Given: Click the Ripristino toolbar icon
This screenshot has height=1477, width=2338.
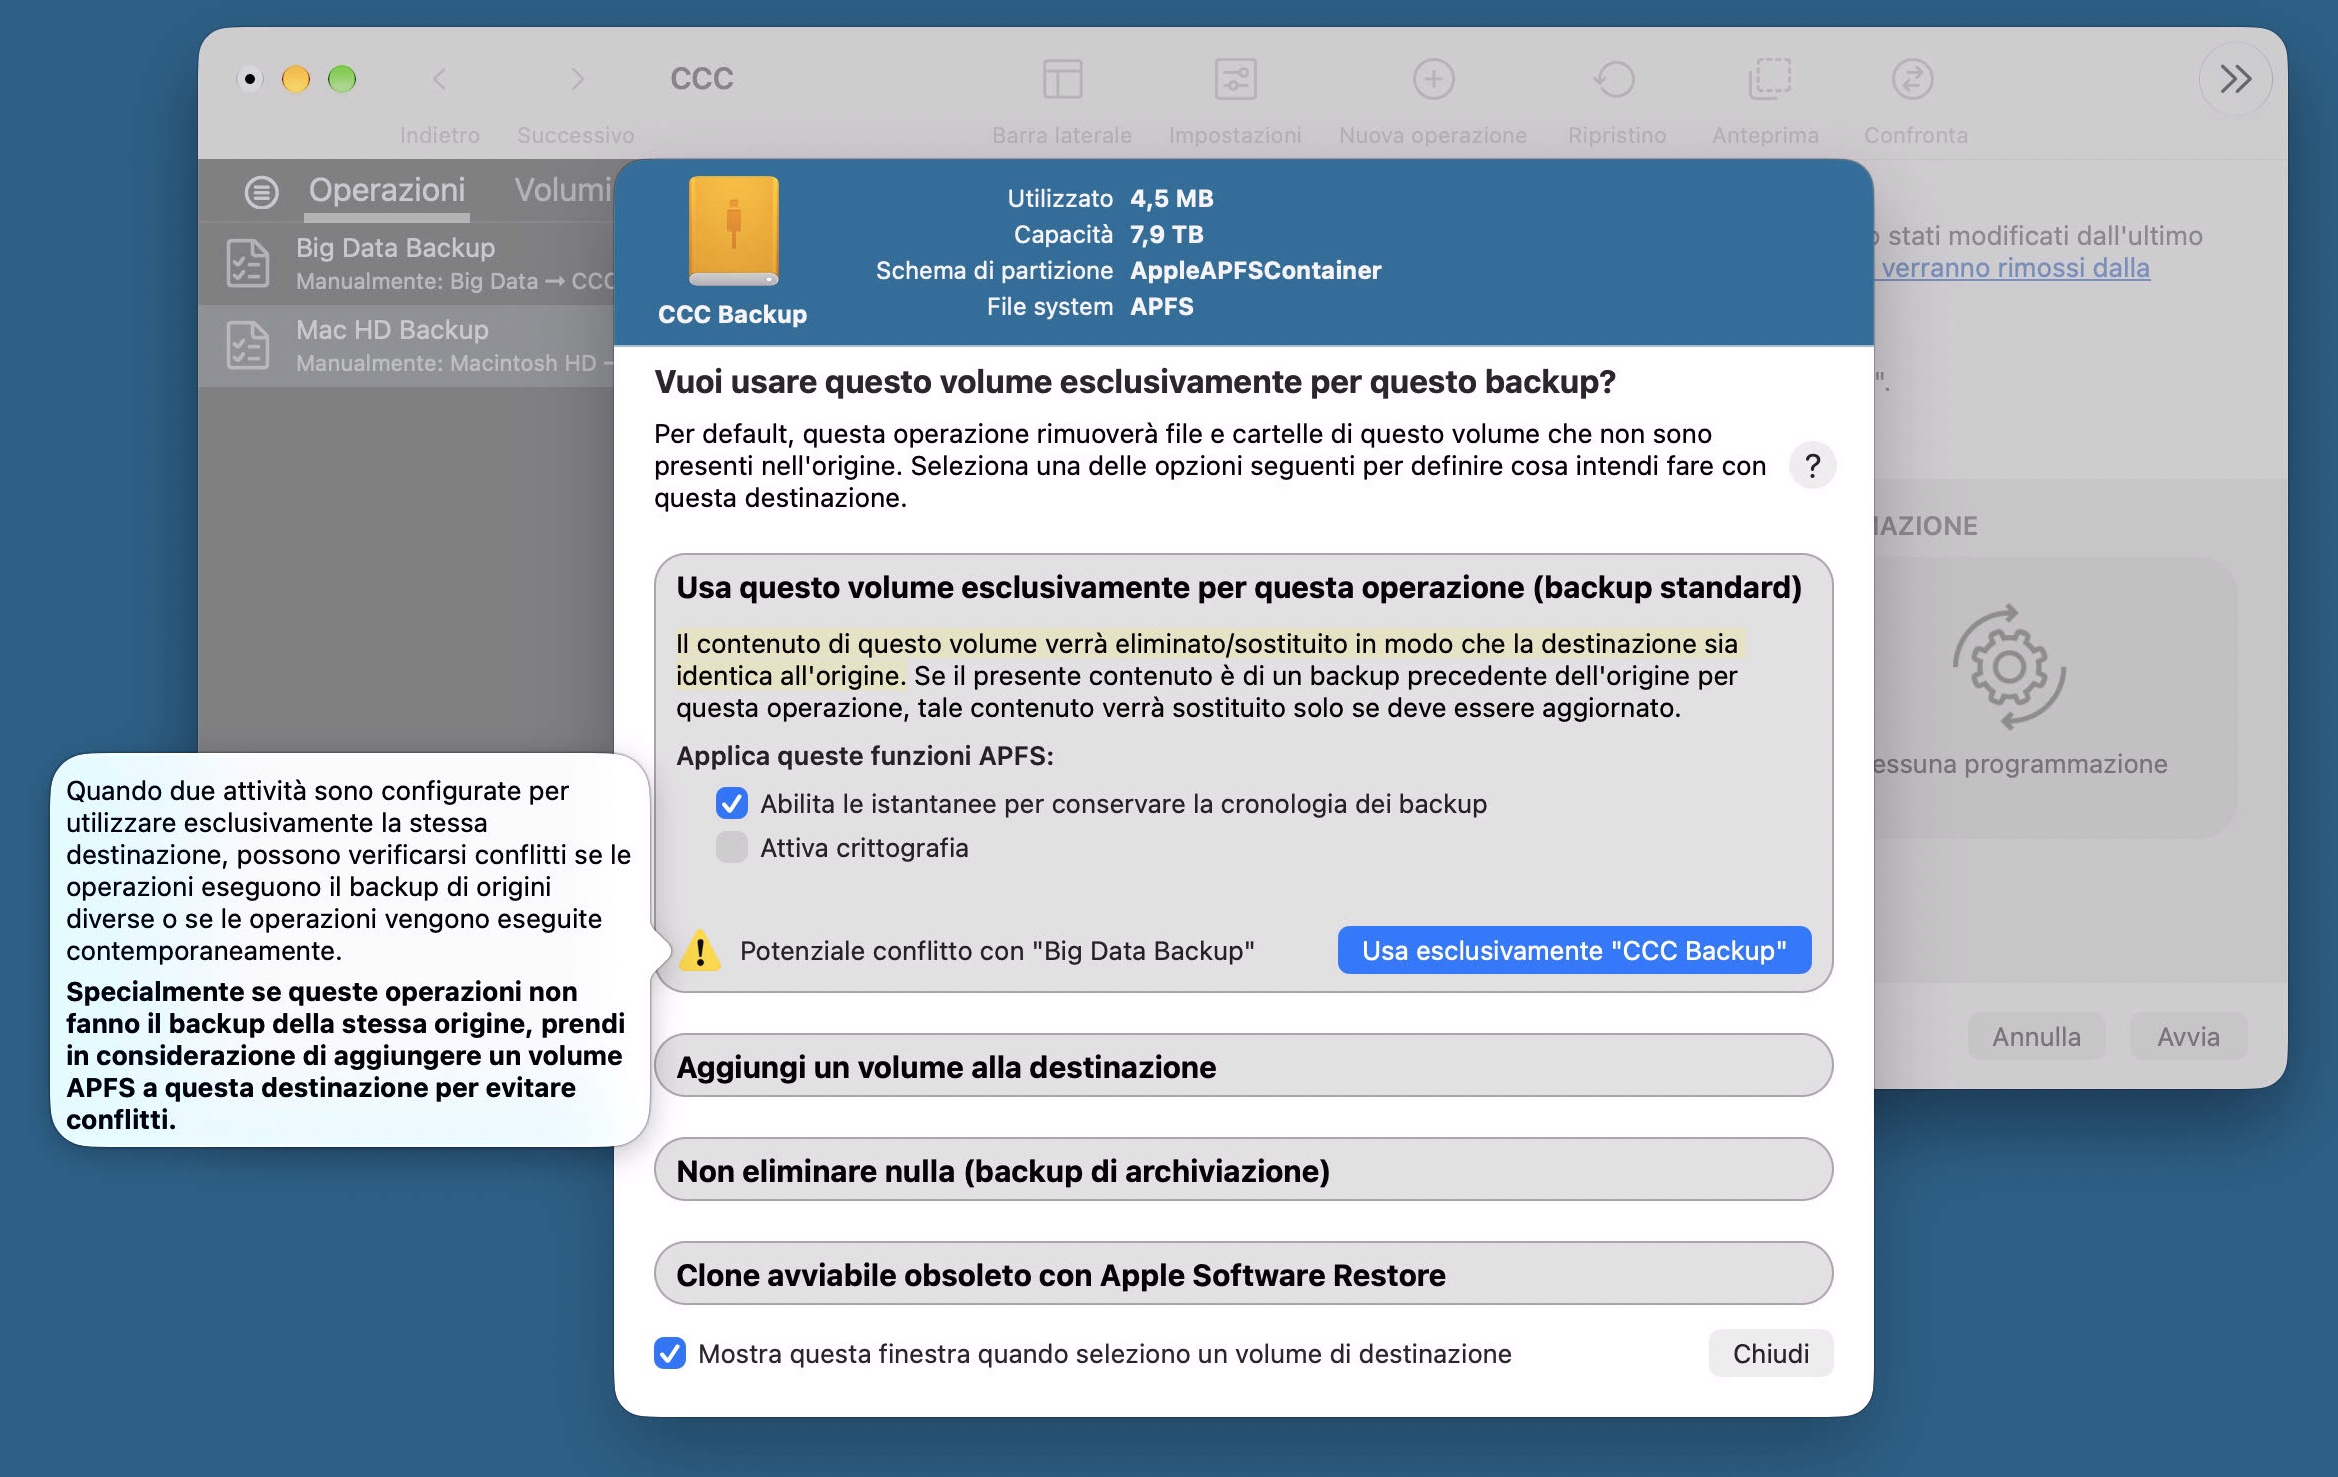Looking at the screenshot, I should coord(1616,79).
